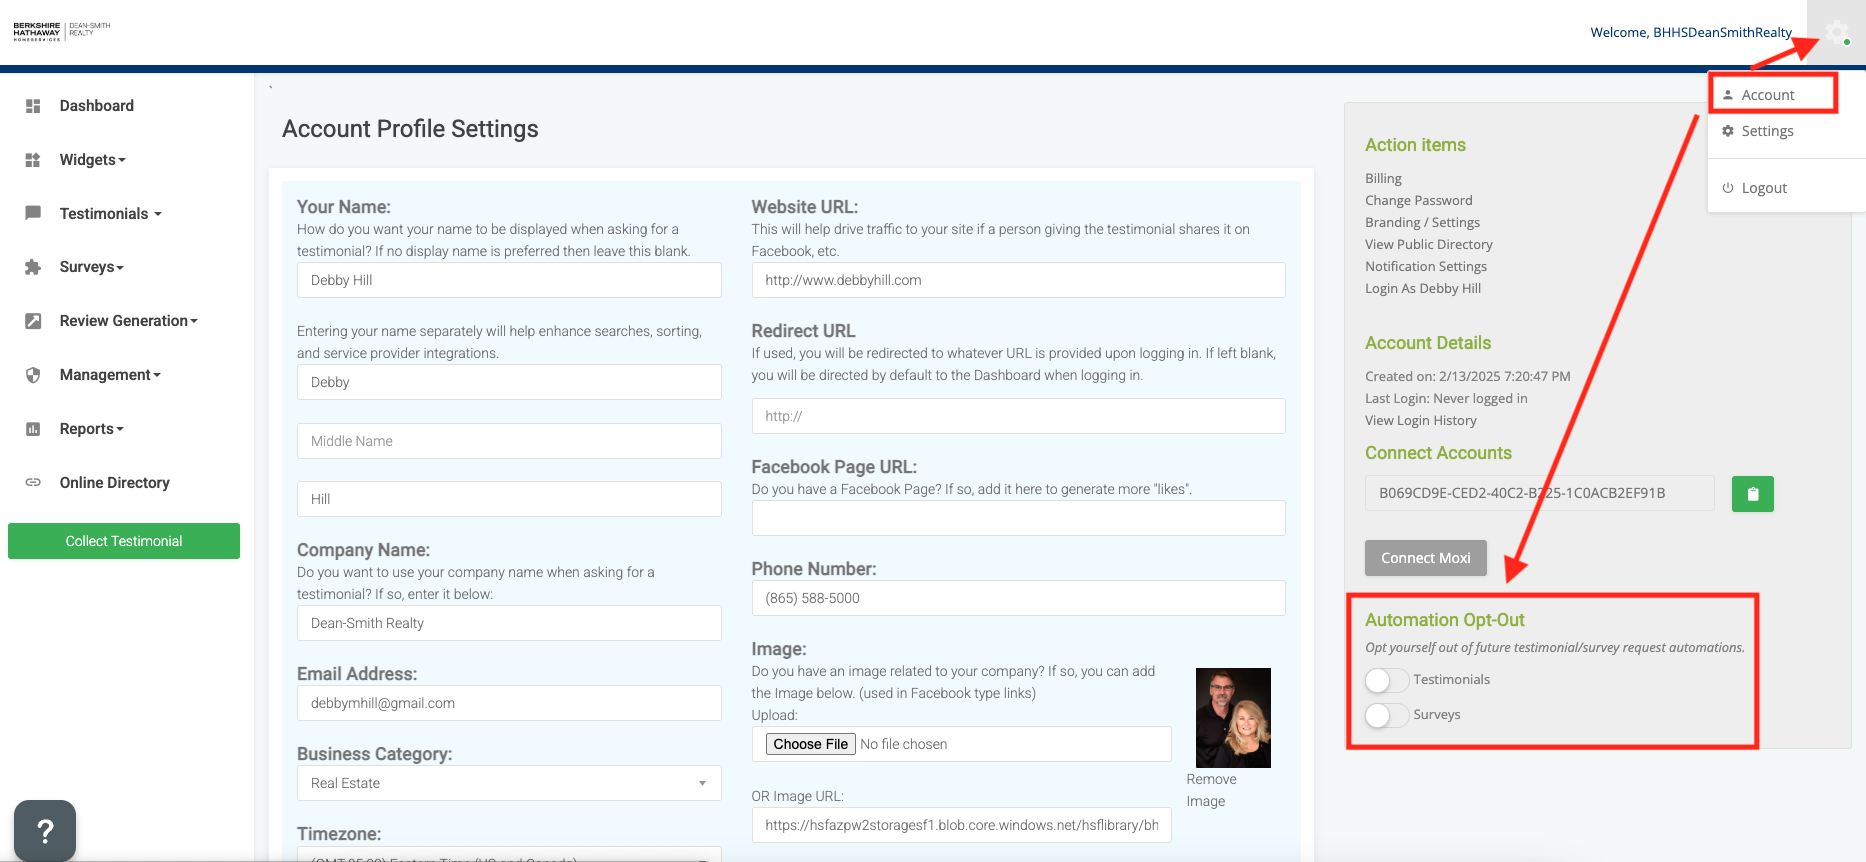Click the Online Directory link icon
The width and height of the screenshot is (1866, 862).
click(33, 482)
